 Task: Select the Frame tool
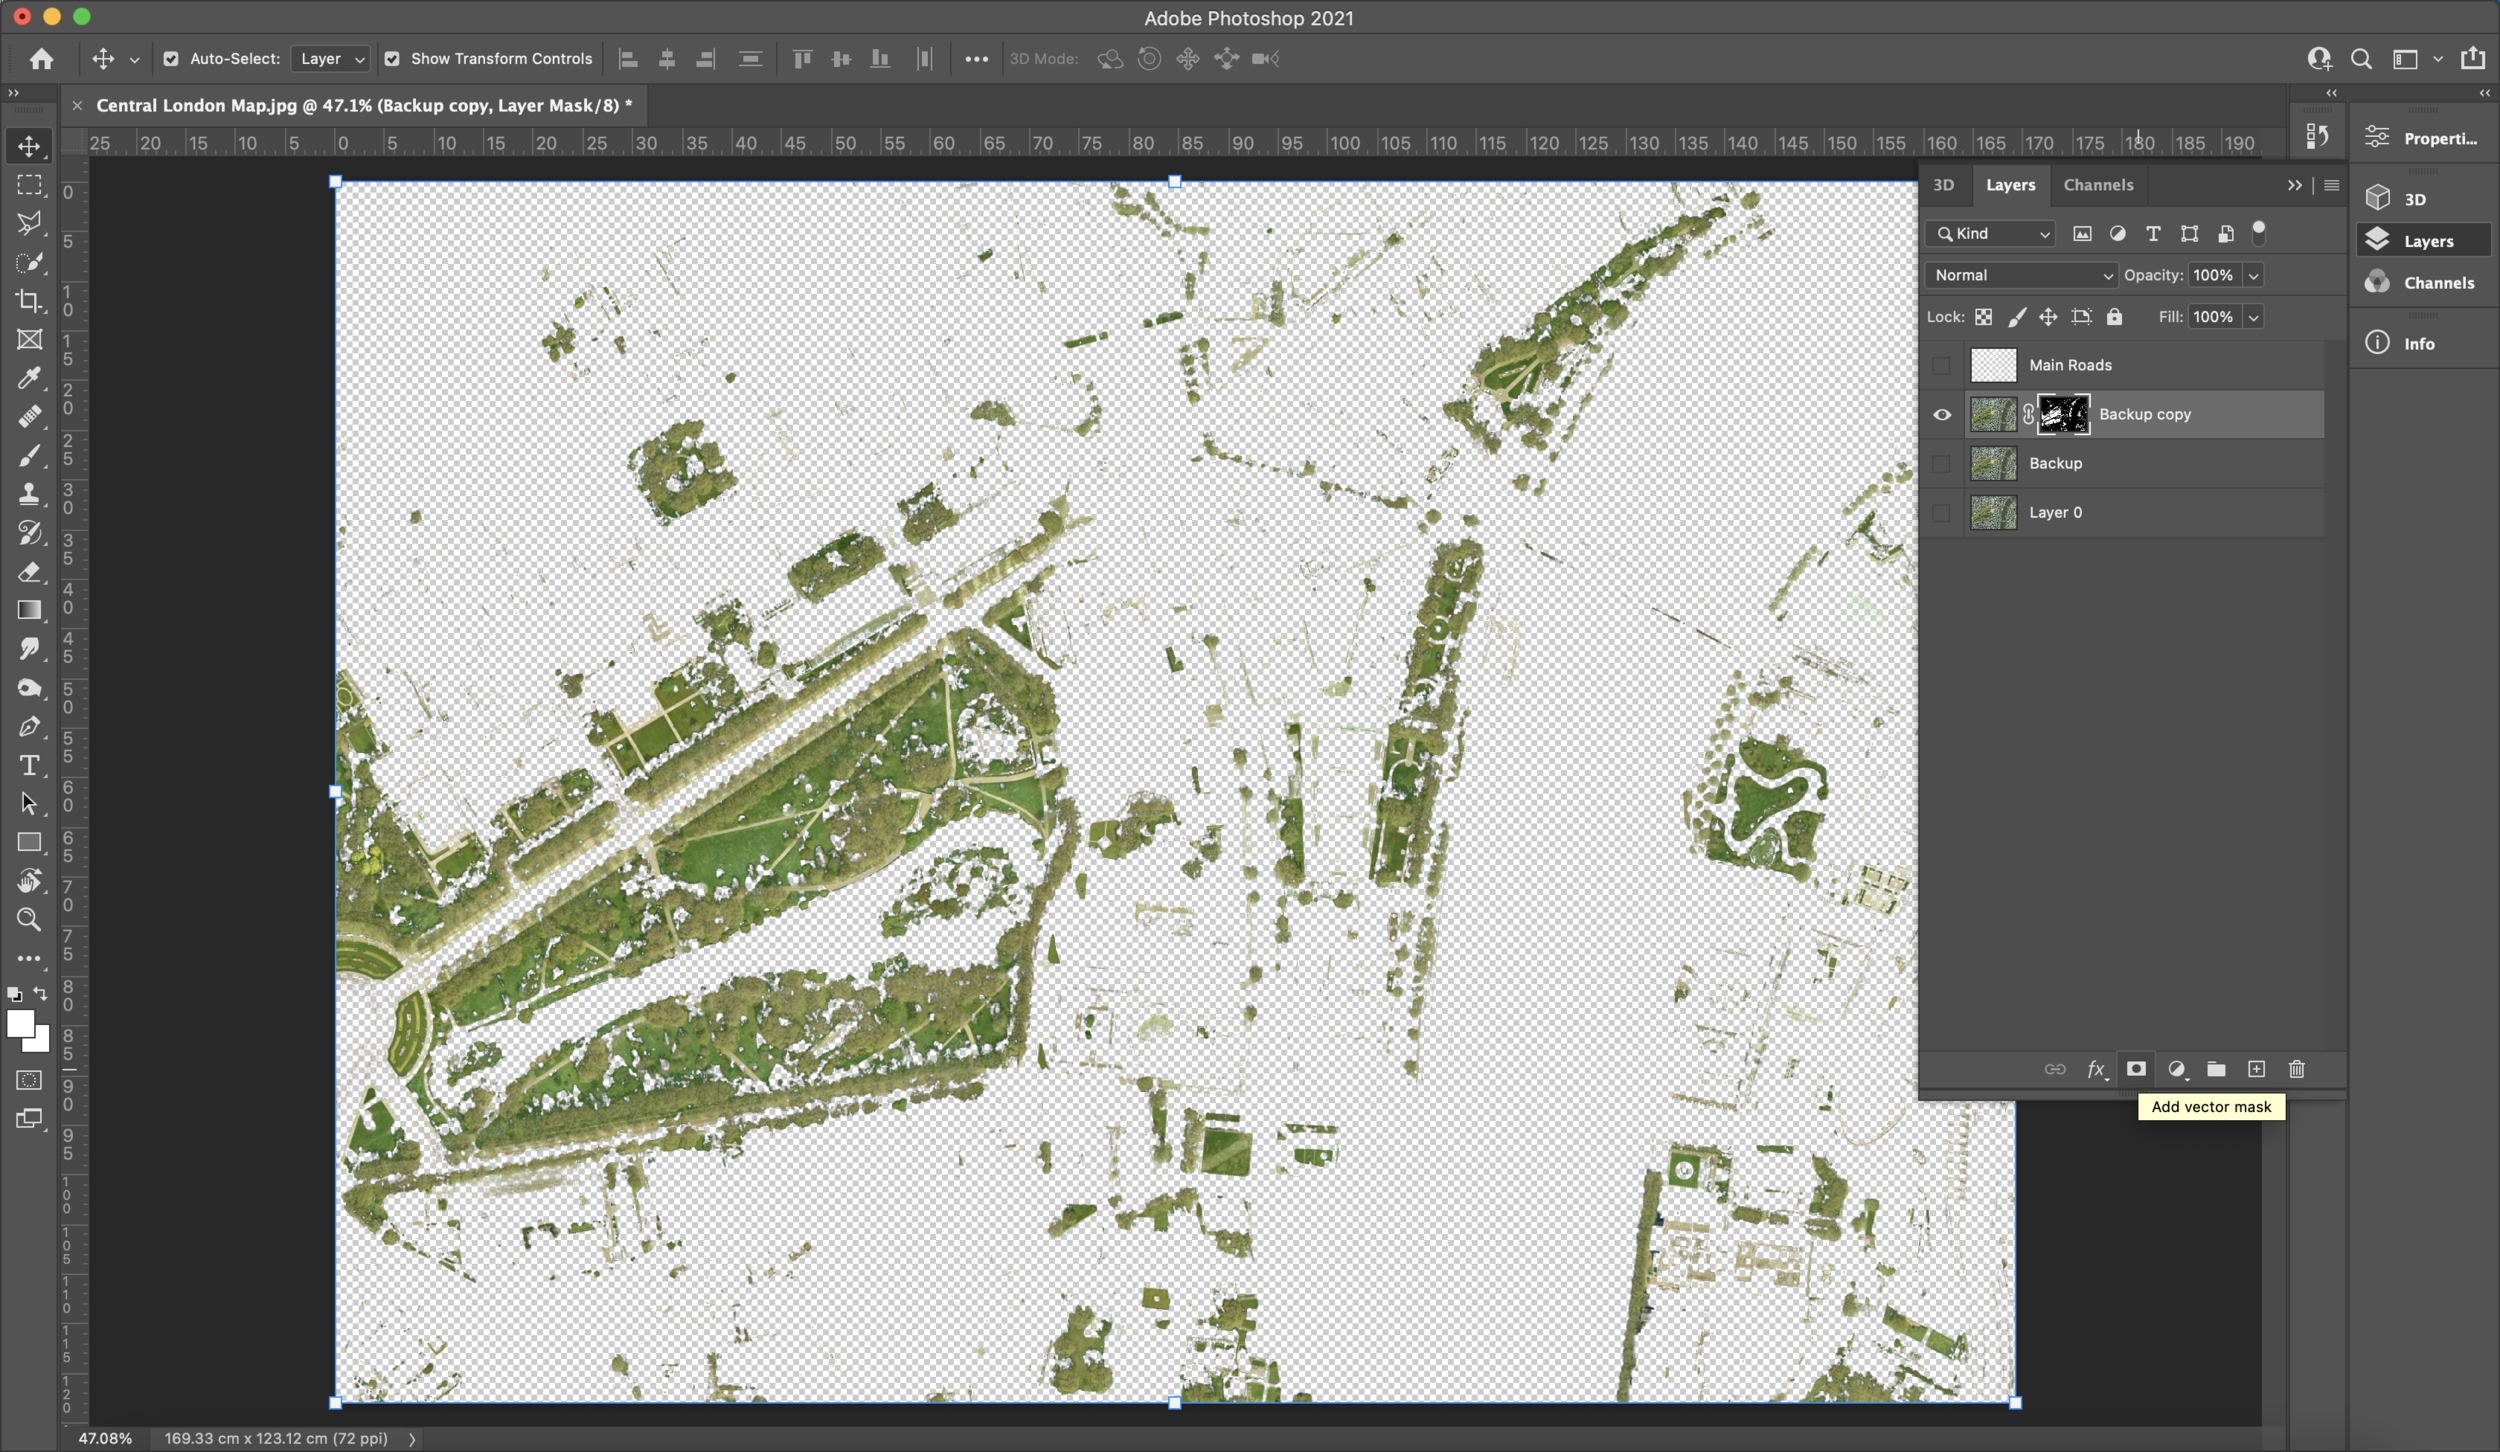pos(29,340)
